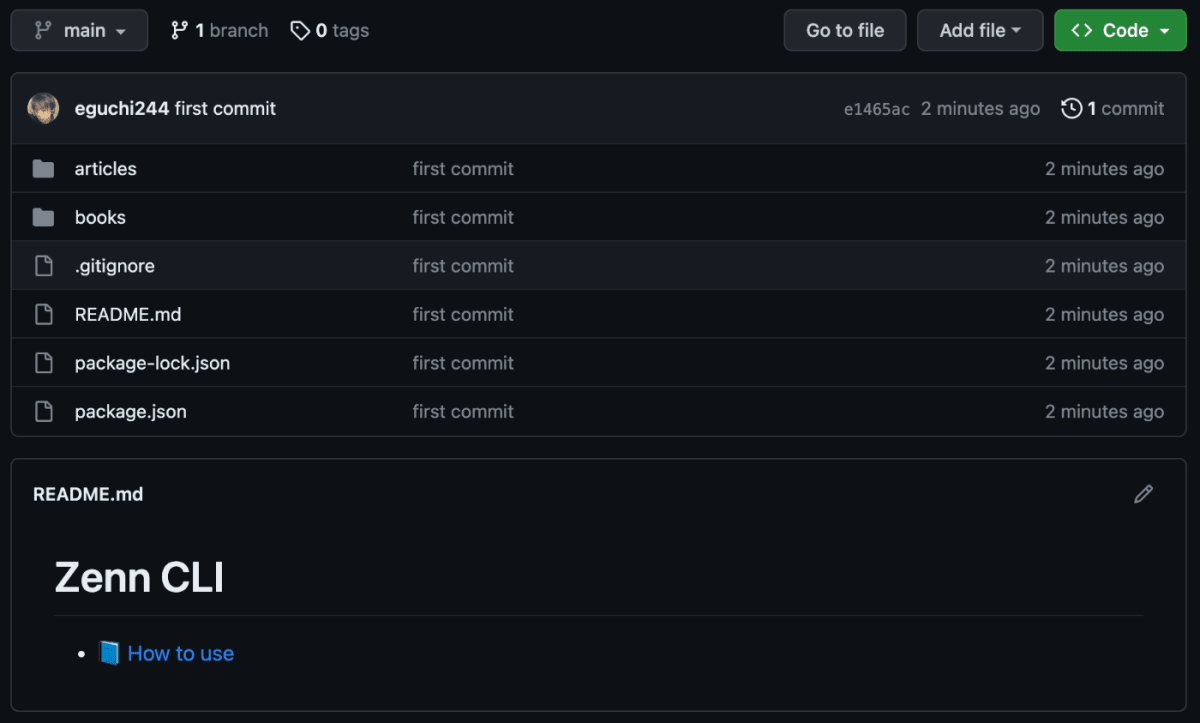Screen dimensions: 1200x723
Task: Click the tag icon beside 0 tags
Action: pos(300,31)
